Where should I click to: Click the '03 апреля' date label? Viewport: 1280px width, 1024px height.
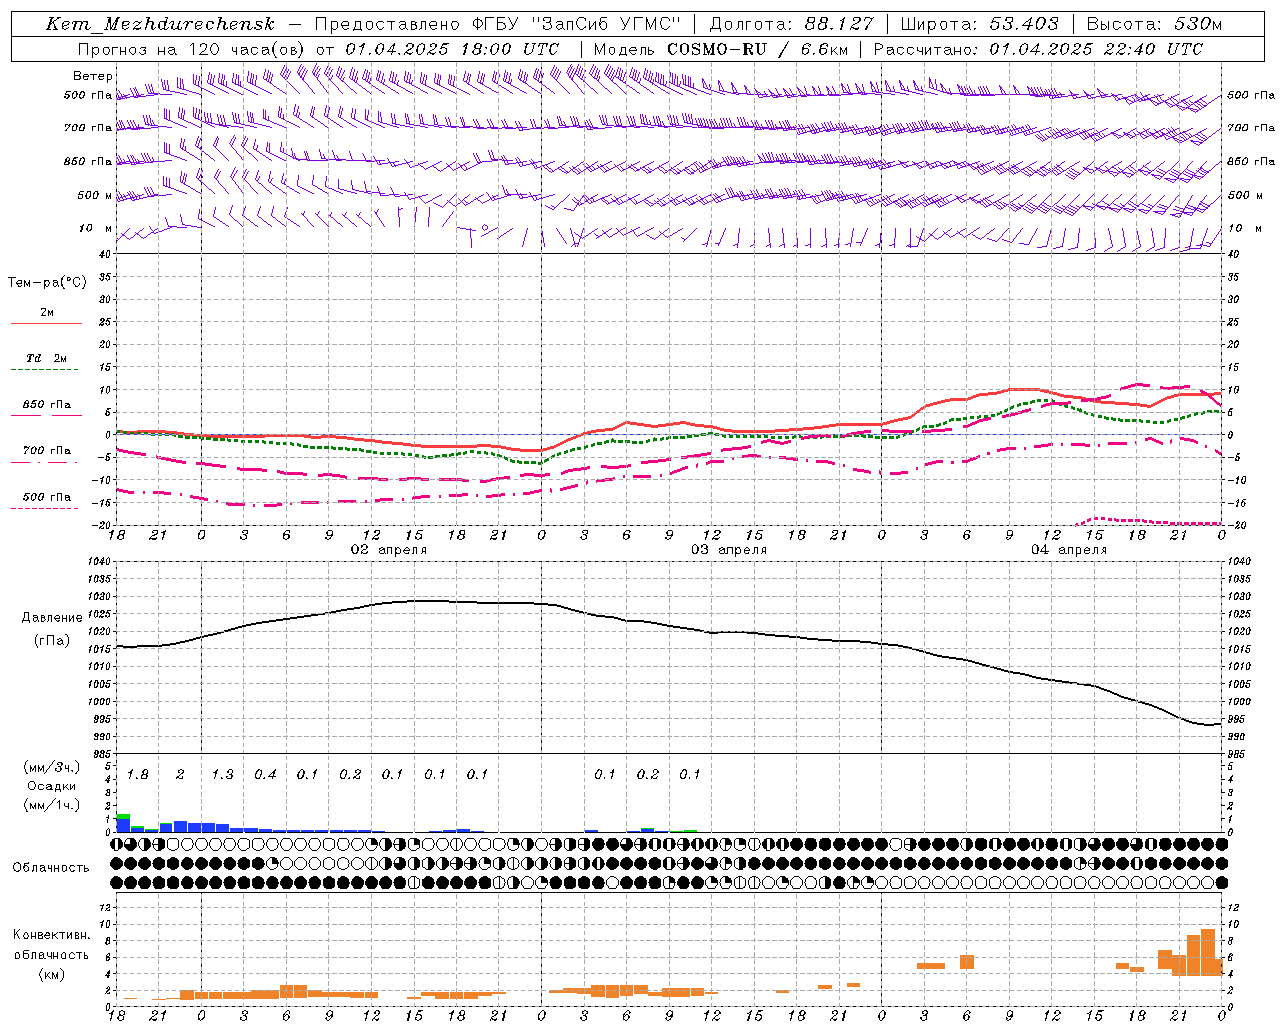(729, 550)
